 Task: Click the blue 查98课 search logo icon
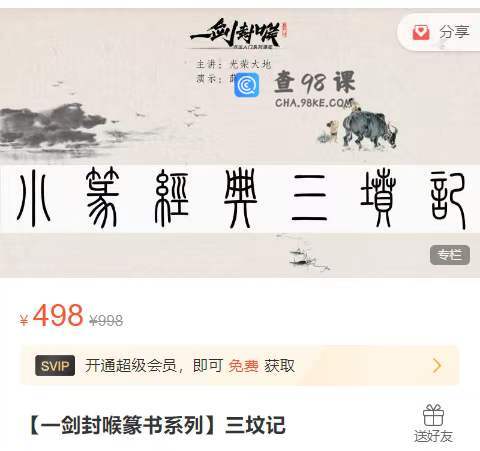coord(247,85)
